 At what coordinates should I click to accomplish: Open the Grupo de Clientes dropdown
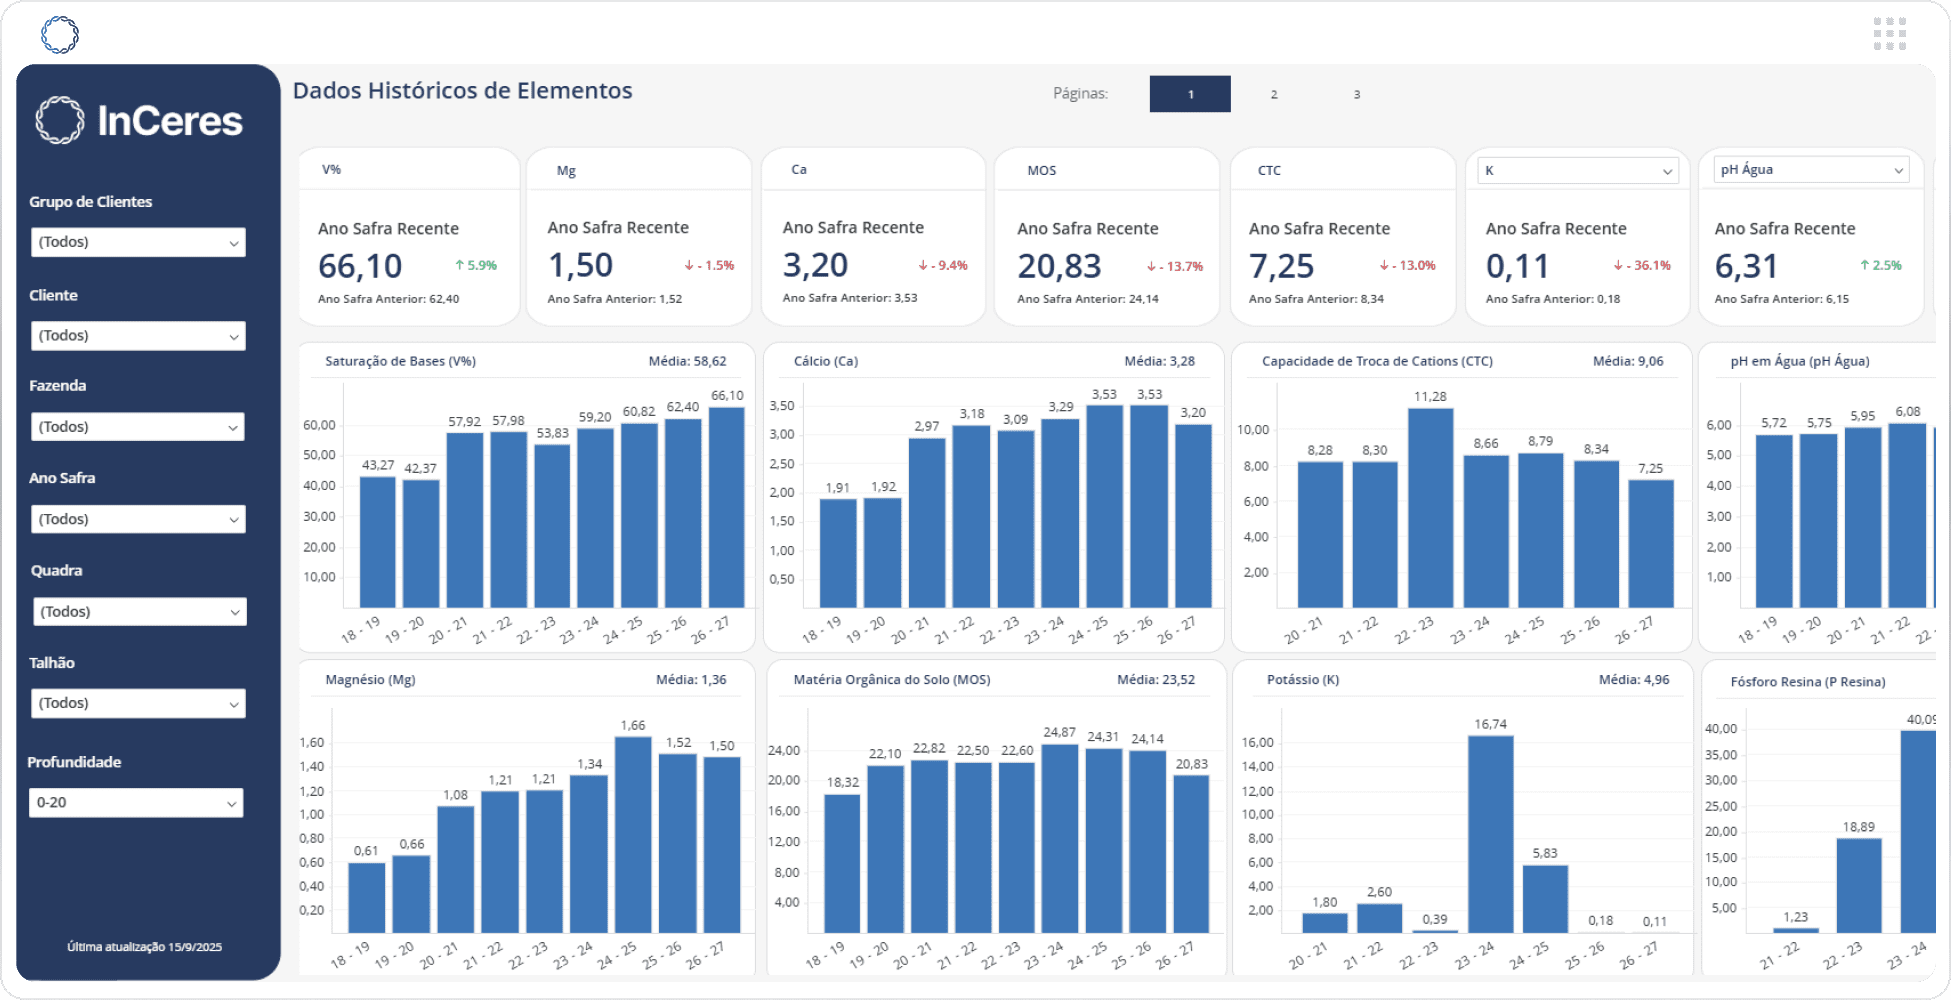coord(138,243)
